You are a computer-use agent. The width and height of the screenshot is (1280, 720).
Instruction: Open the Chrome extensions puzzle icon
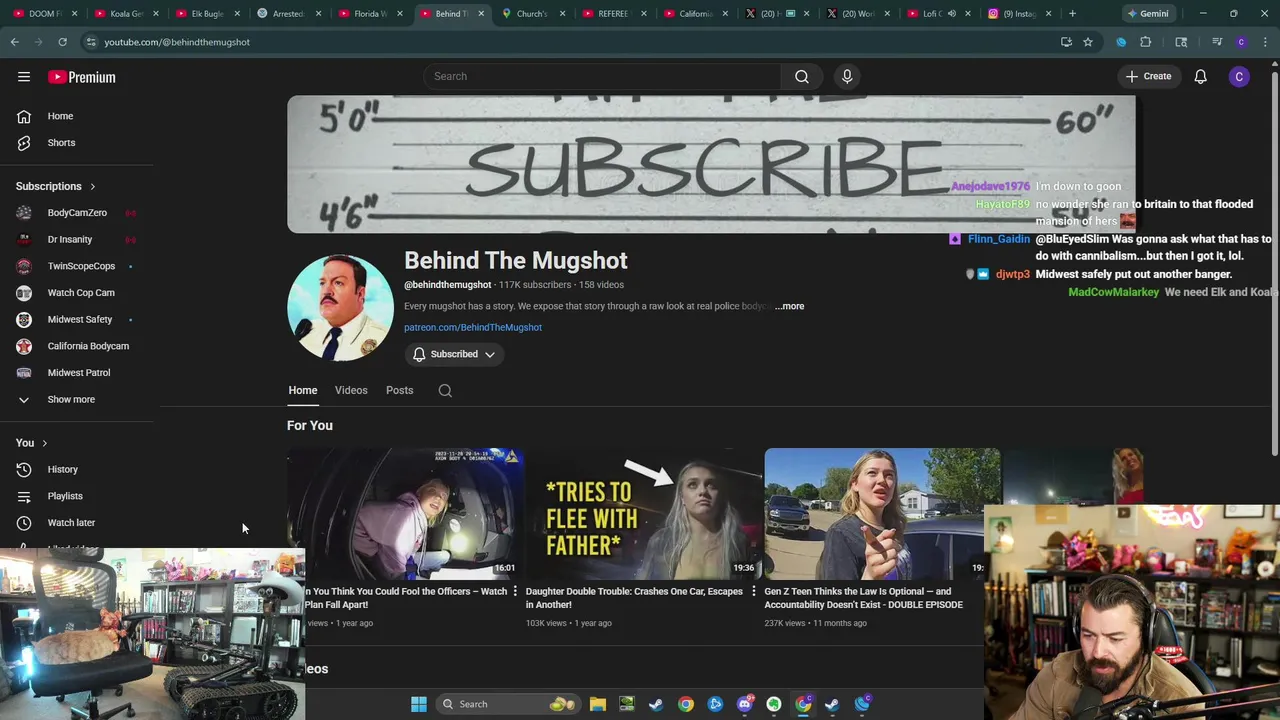pyautogui.click(x=1146, y=42)
